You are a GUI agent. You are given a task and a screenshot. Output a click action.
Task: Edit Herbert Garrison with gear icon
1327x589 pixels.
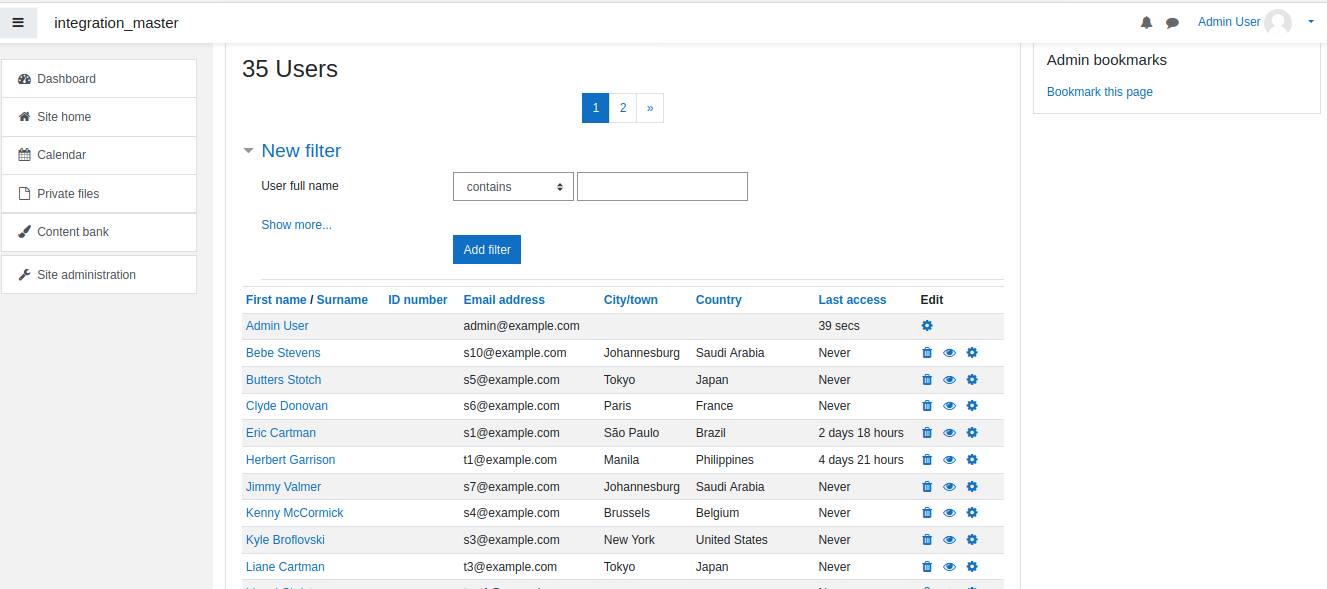972,460
